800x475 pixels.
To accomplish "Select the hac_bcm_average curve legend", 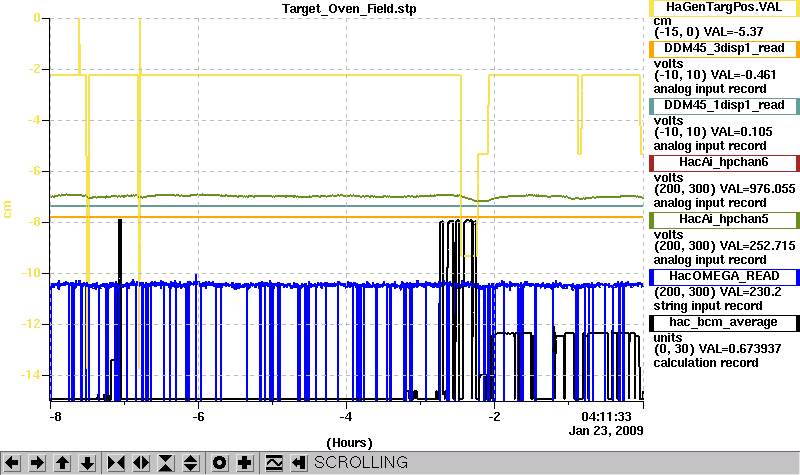I will [724, 322].
